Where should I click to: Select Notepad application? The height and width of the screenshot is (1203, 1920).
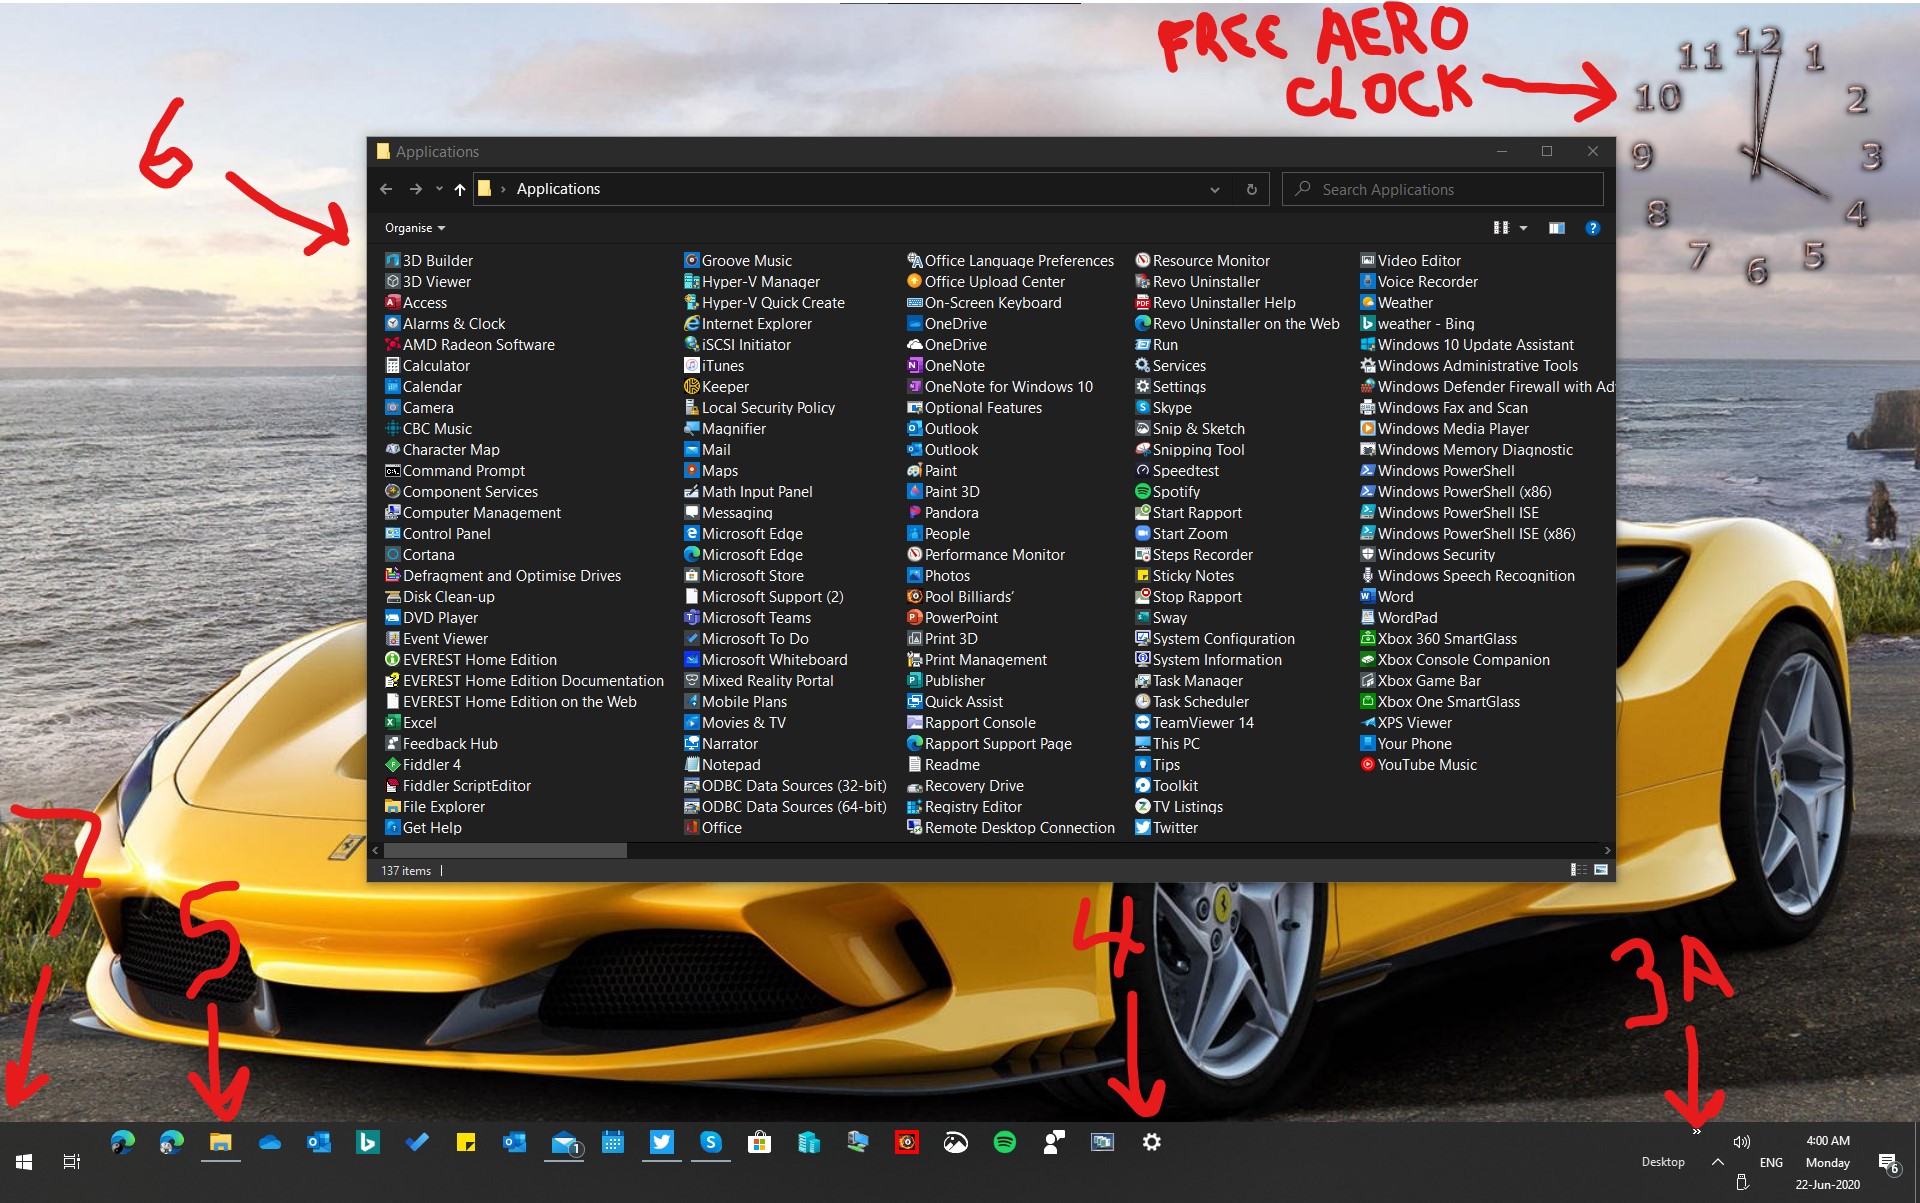tap(722, 764)
